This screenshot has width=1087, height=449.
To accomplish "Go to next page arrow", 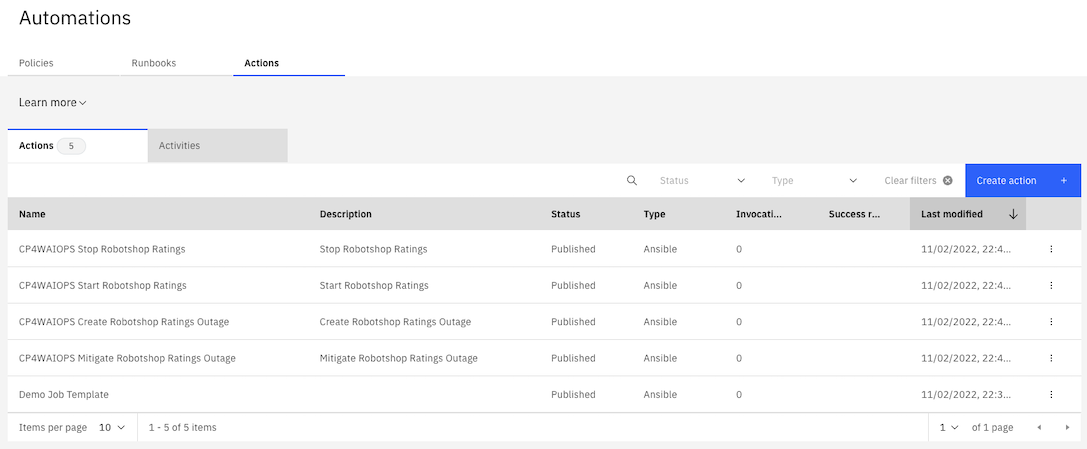I will [x=1067, y=428].
